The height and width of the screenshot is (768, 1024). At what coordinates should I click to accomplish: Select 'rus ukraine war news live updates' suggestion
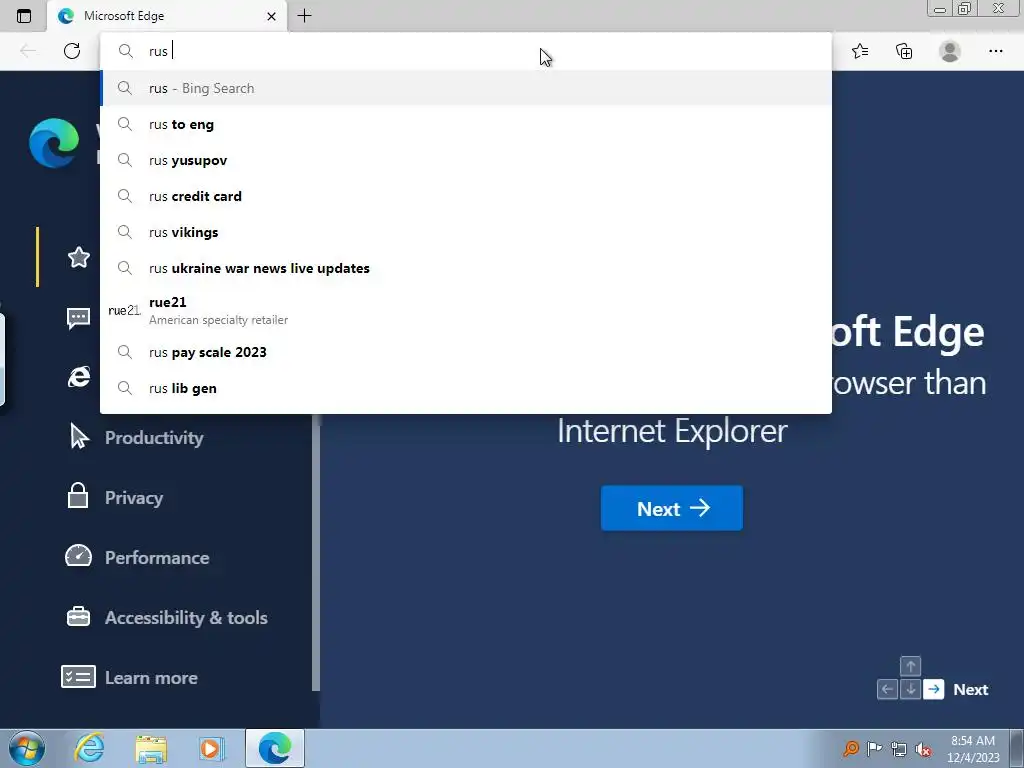[466, 268]
